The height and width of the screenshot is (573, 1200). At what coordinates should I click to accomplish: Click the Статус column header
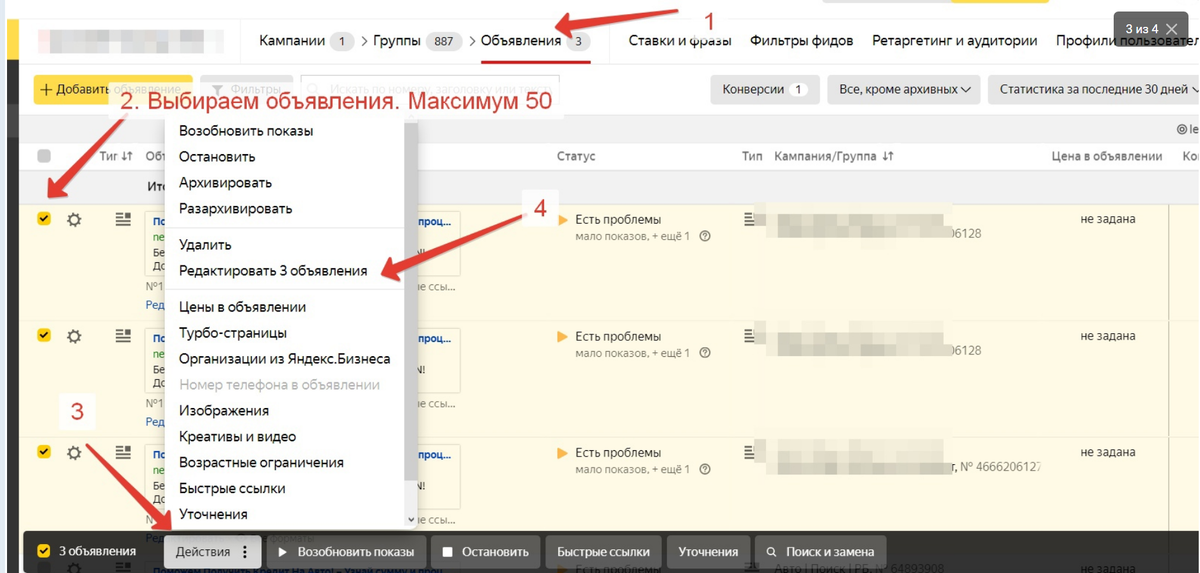pos(576,157)
